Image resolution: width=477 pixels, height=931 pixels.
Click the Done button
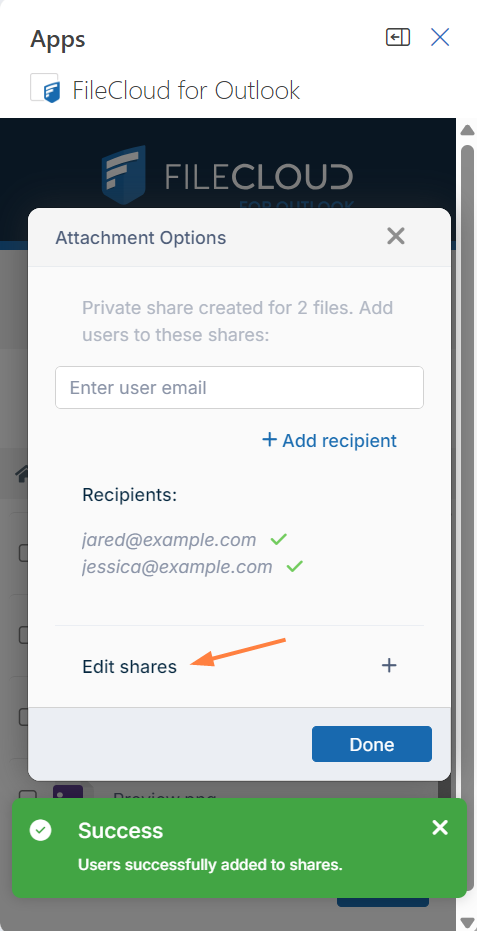coord(372,744)
